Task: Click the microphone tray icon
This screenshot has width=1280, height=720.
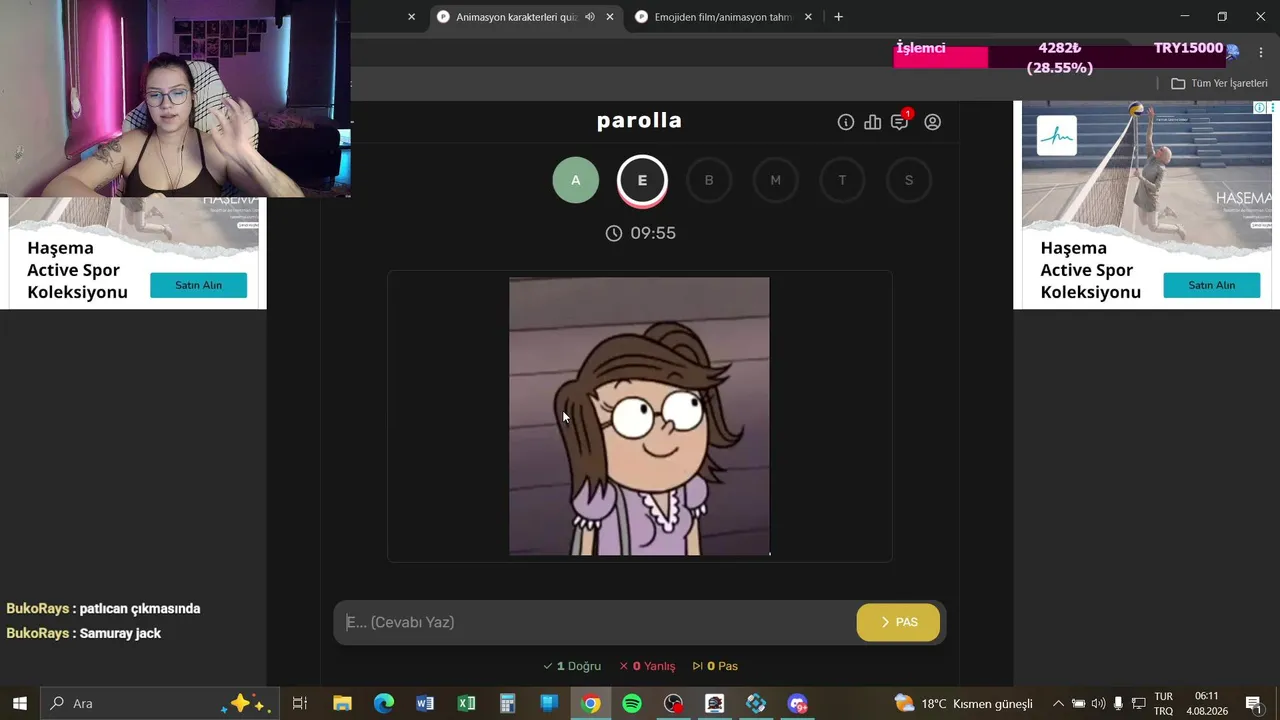Action: click(1118, 703)
